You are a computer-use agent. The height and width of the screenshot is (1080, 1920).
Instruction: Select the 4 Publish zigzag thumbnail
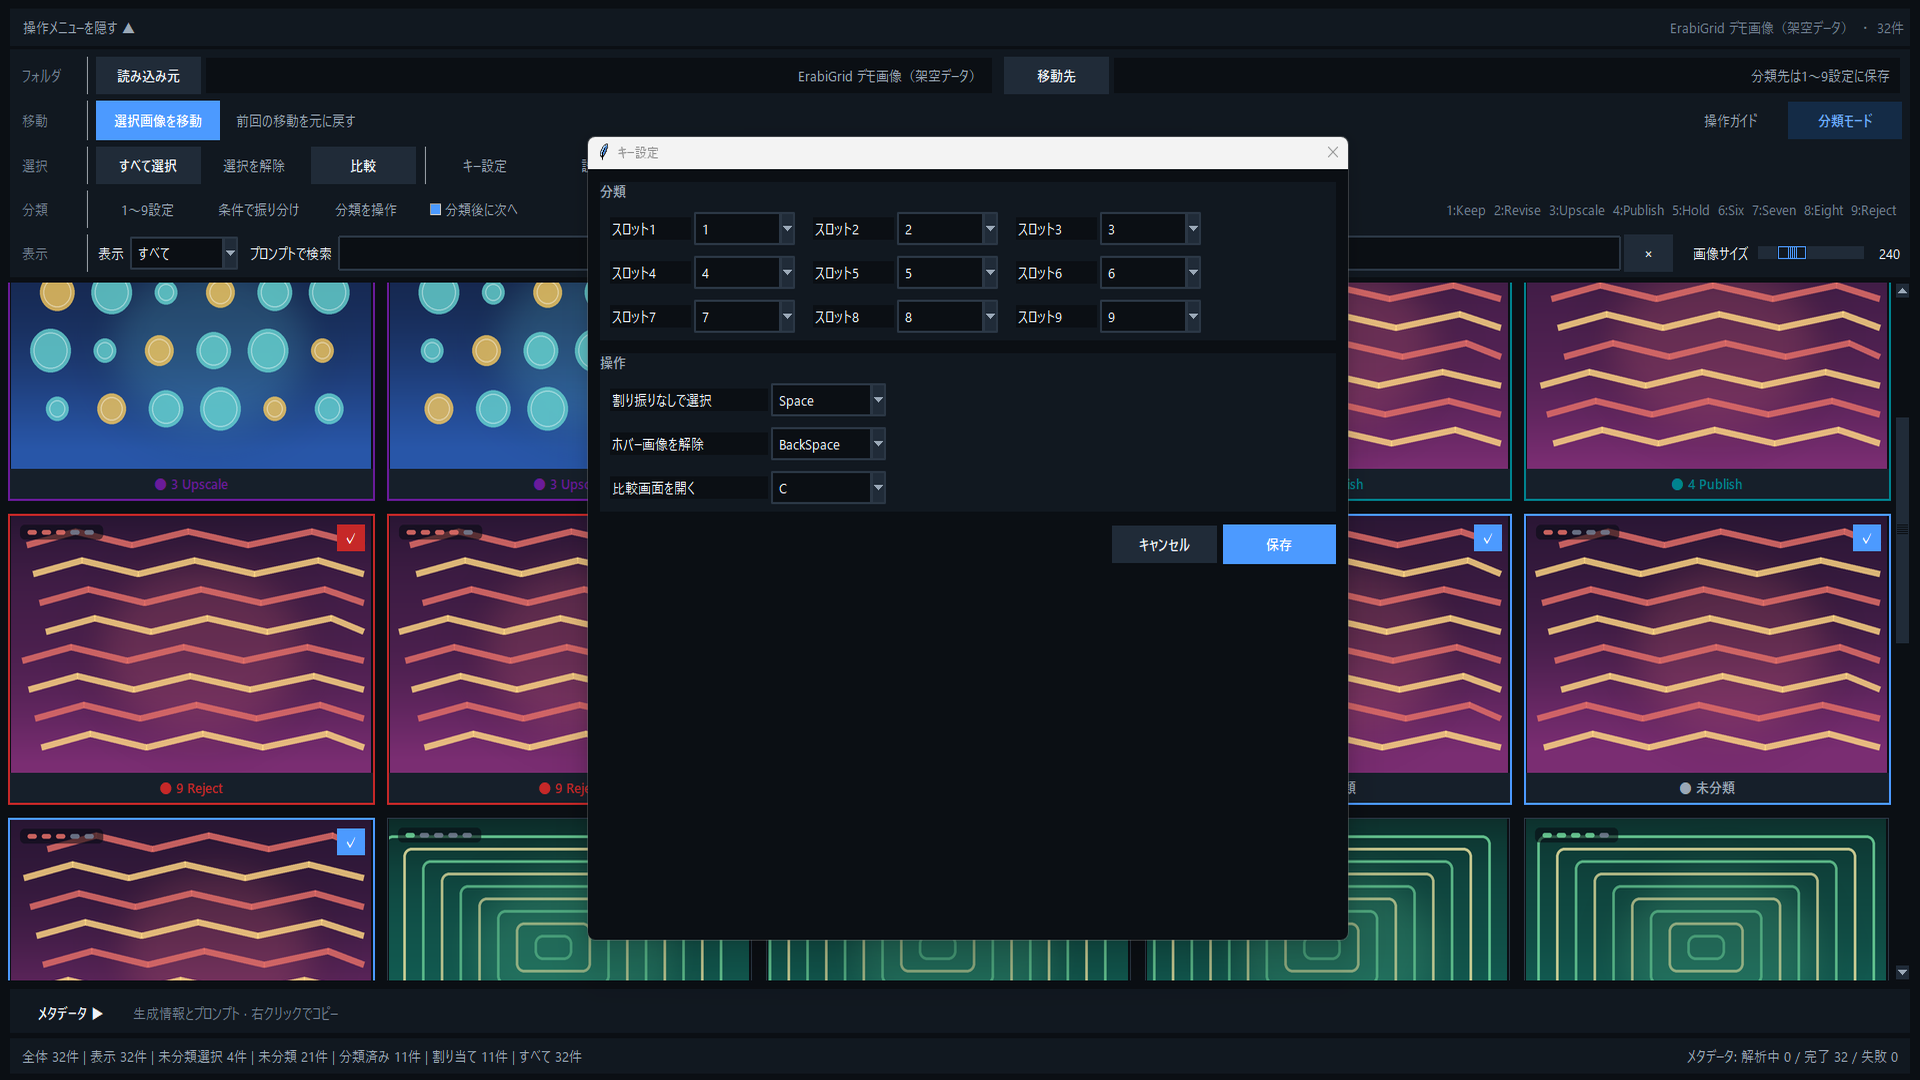coord(1707,390)
